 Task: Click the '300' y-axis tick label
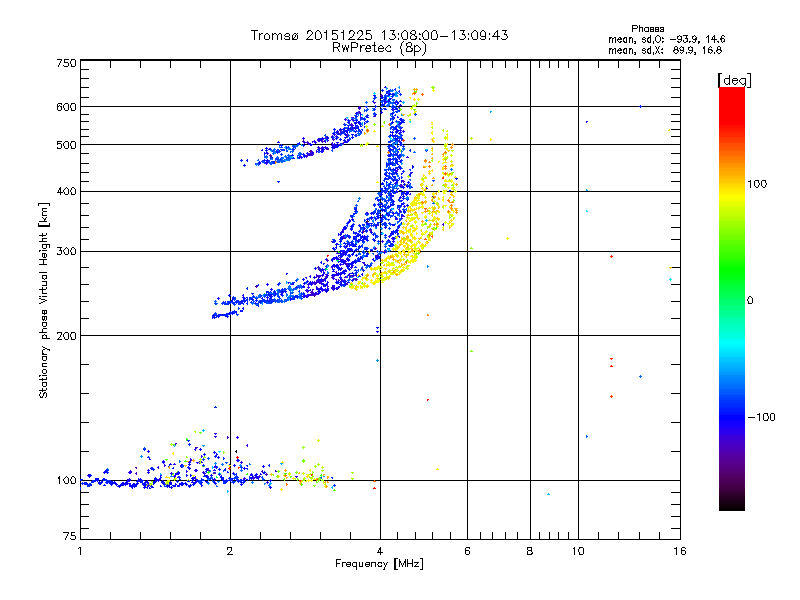[x=67, y=252]
